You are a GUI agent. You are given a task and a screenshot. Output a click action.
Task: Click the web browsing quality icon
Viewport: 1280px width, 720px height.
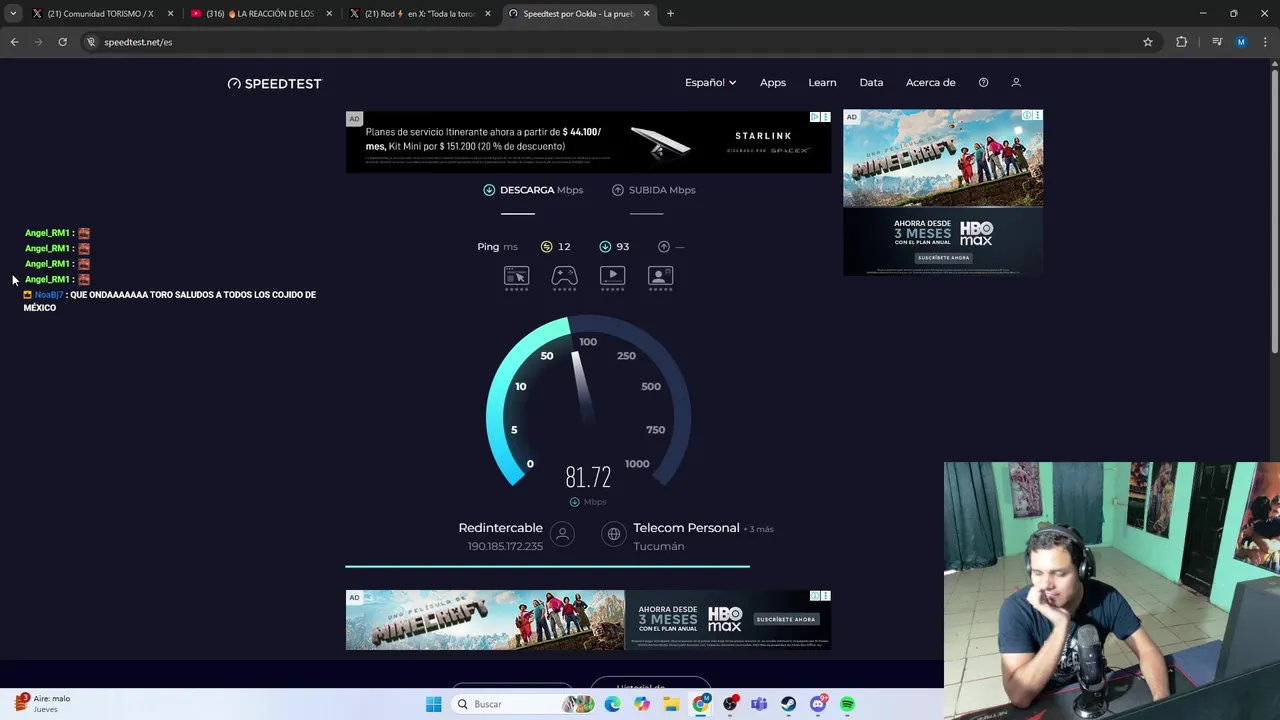pos(516,276)
